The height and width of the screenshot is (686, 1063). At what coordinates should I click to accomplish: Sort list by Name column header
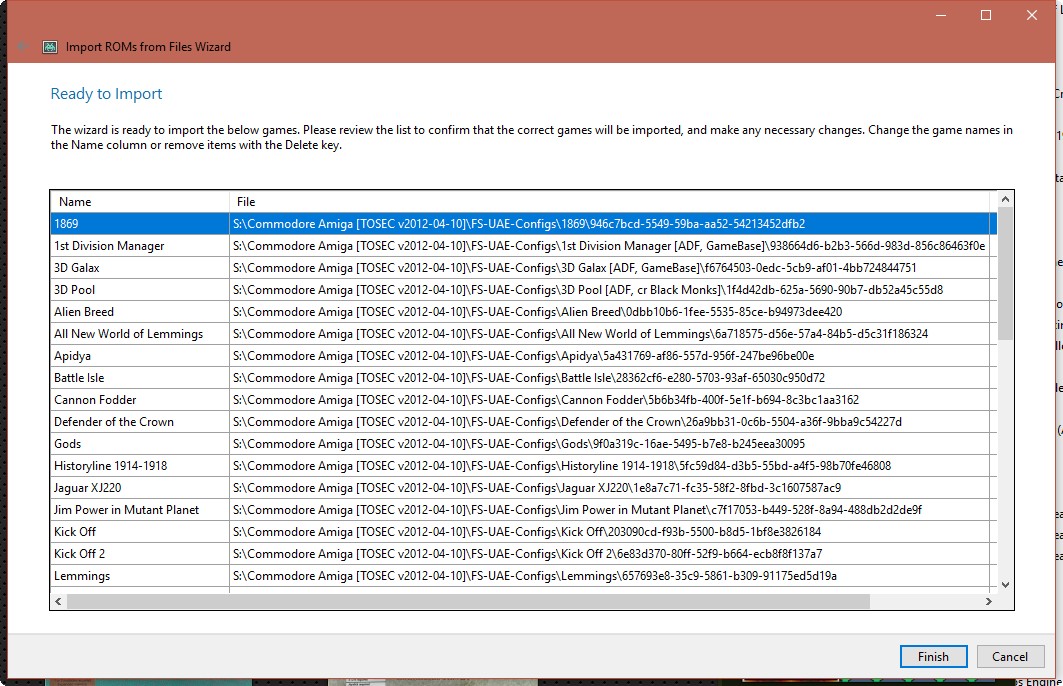140,202
